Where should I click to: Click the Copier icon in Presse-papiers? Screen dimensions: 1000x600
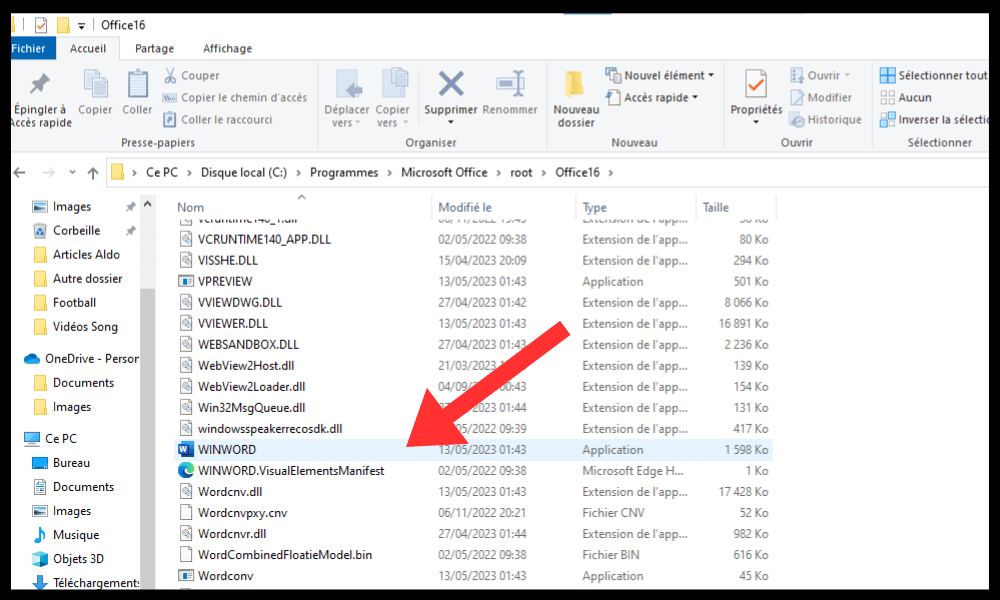pos(96,85)
